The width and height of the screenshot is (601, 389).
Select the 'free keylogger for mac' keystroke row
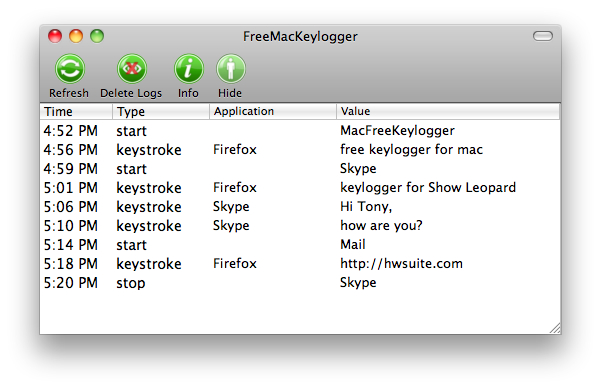(300, 150)
